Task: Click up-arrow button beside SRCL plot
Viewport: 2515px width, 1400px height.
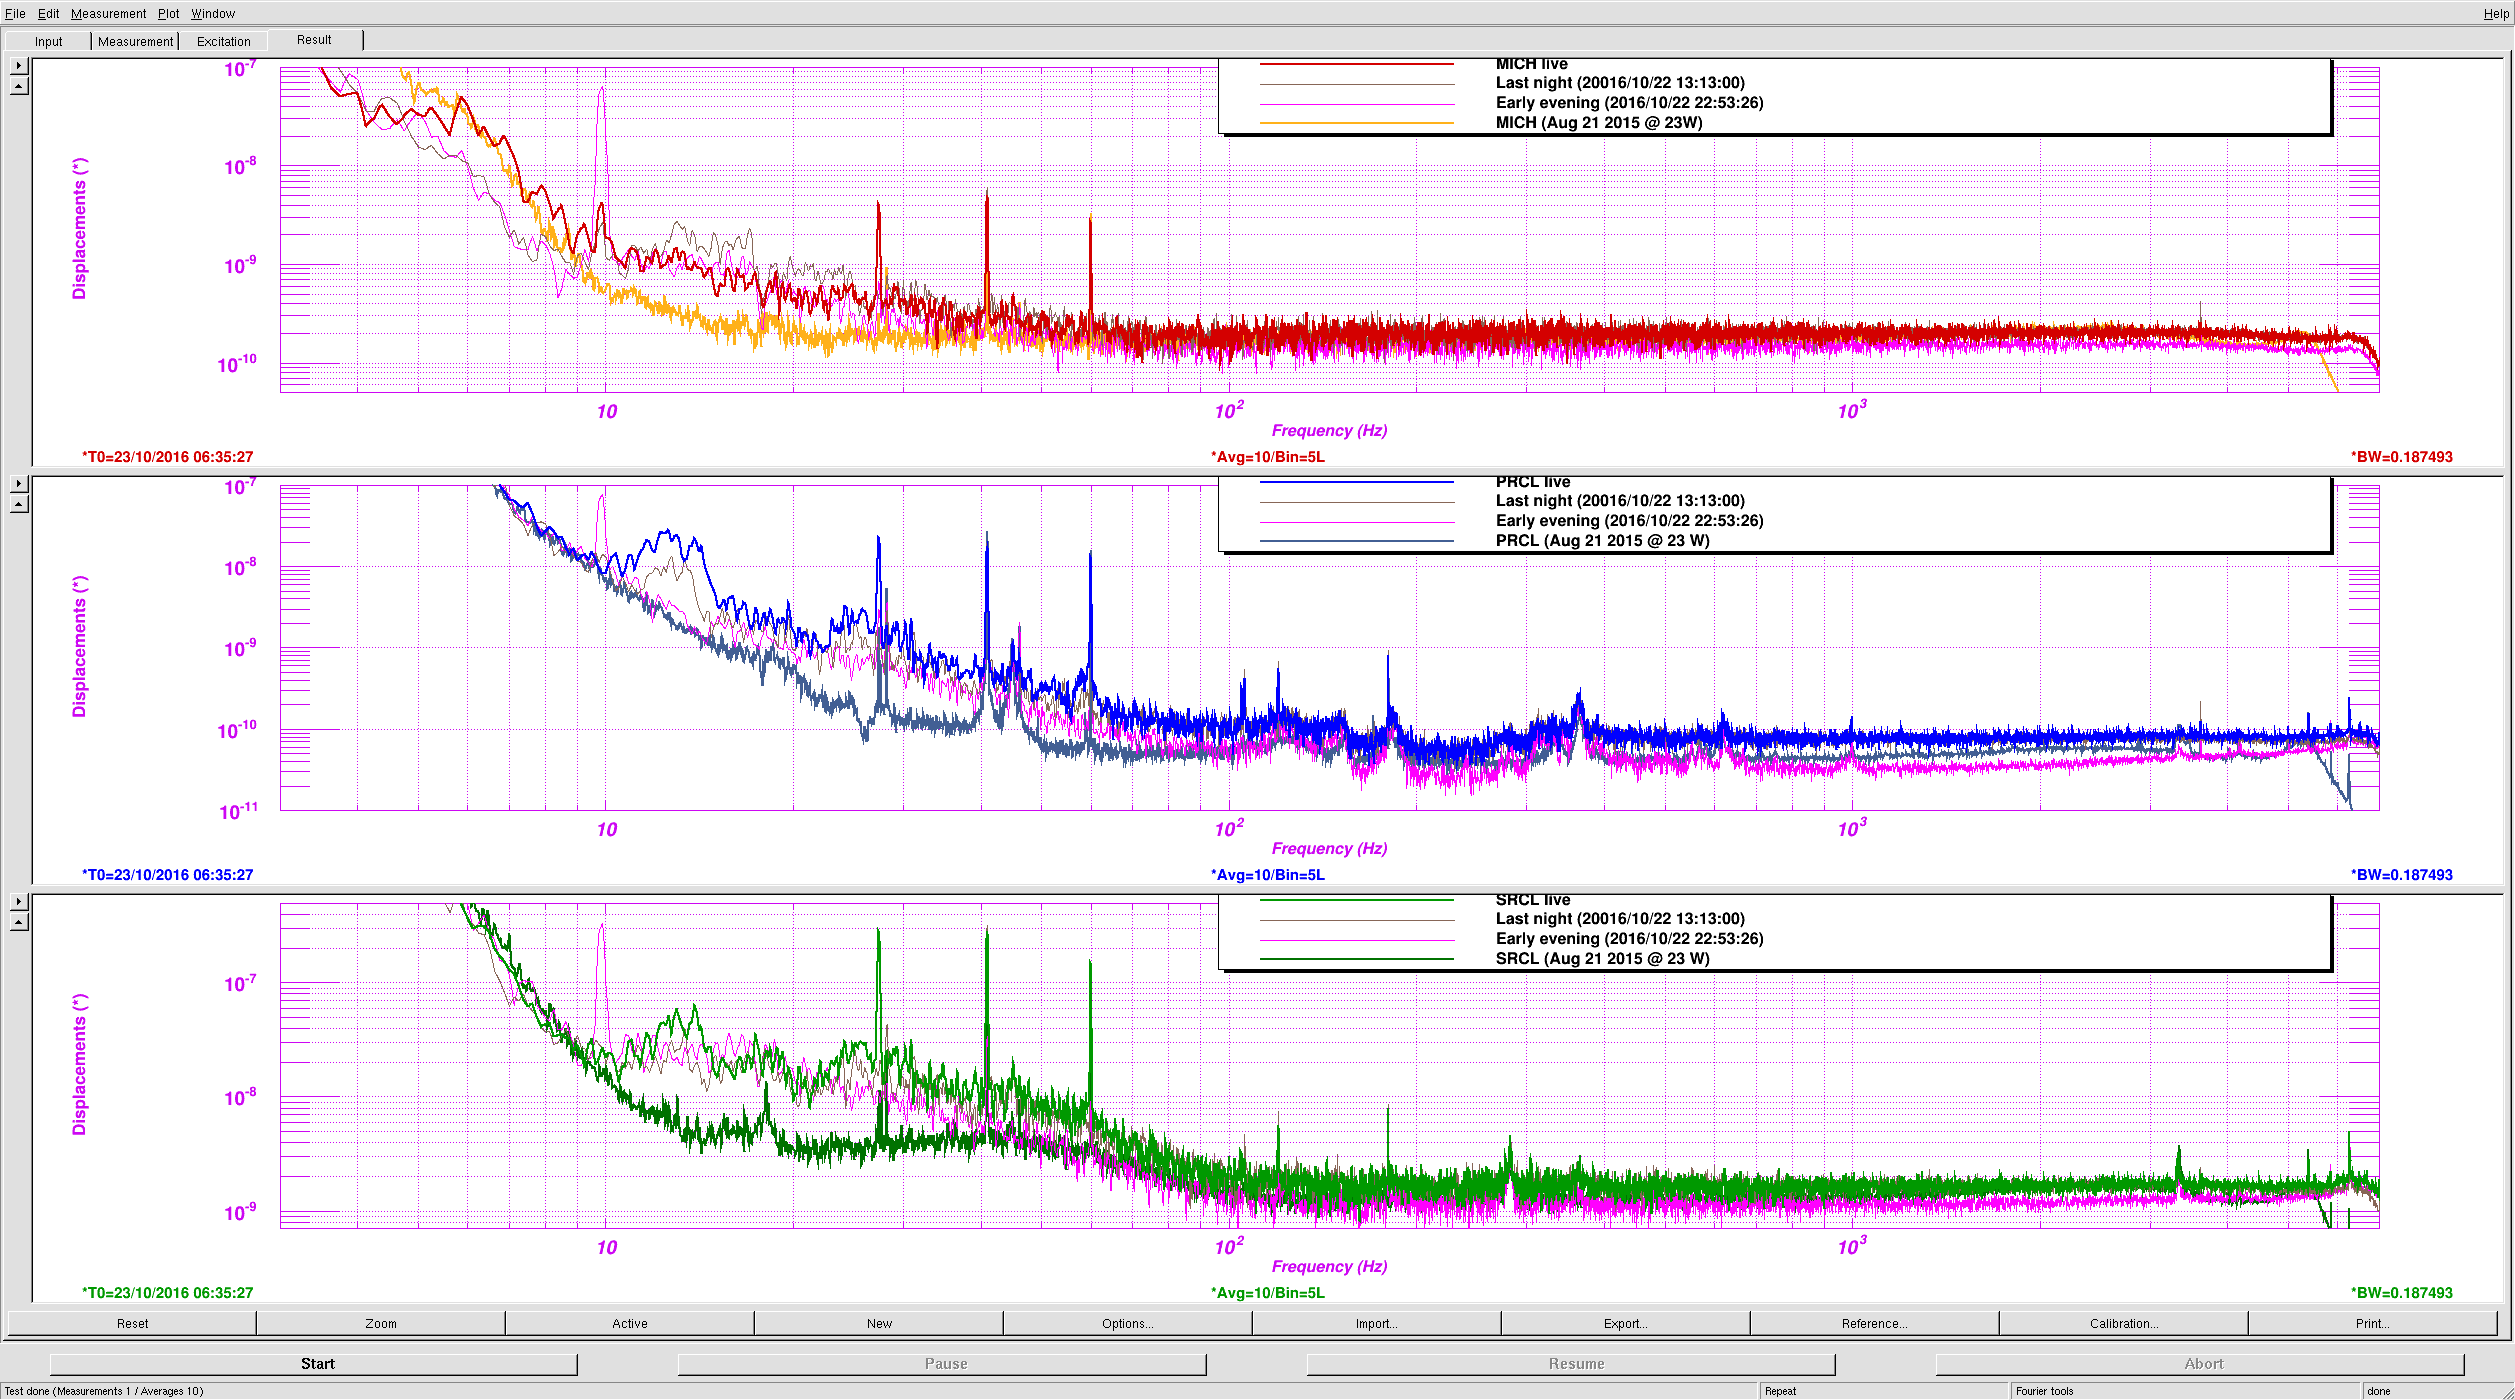Action: click(18, 922)
